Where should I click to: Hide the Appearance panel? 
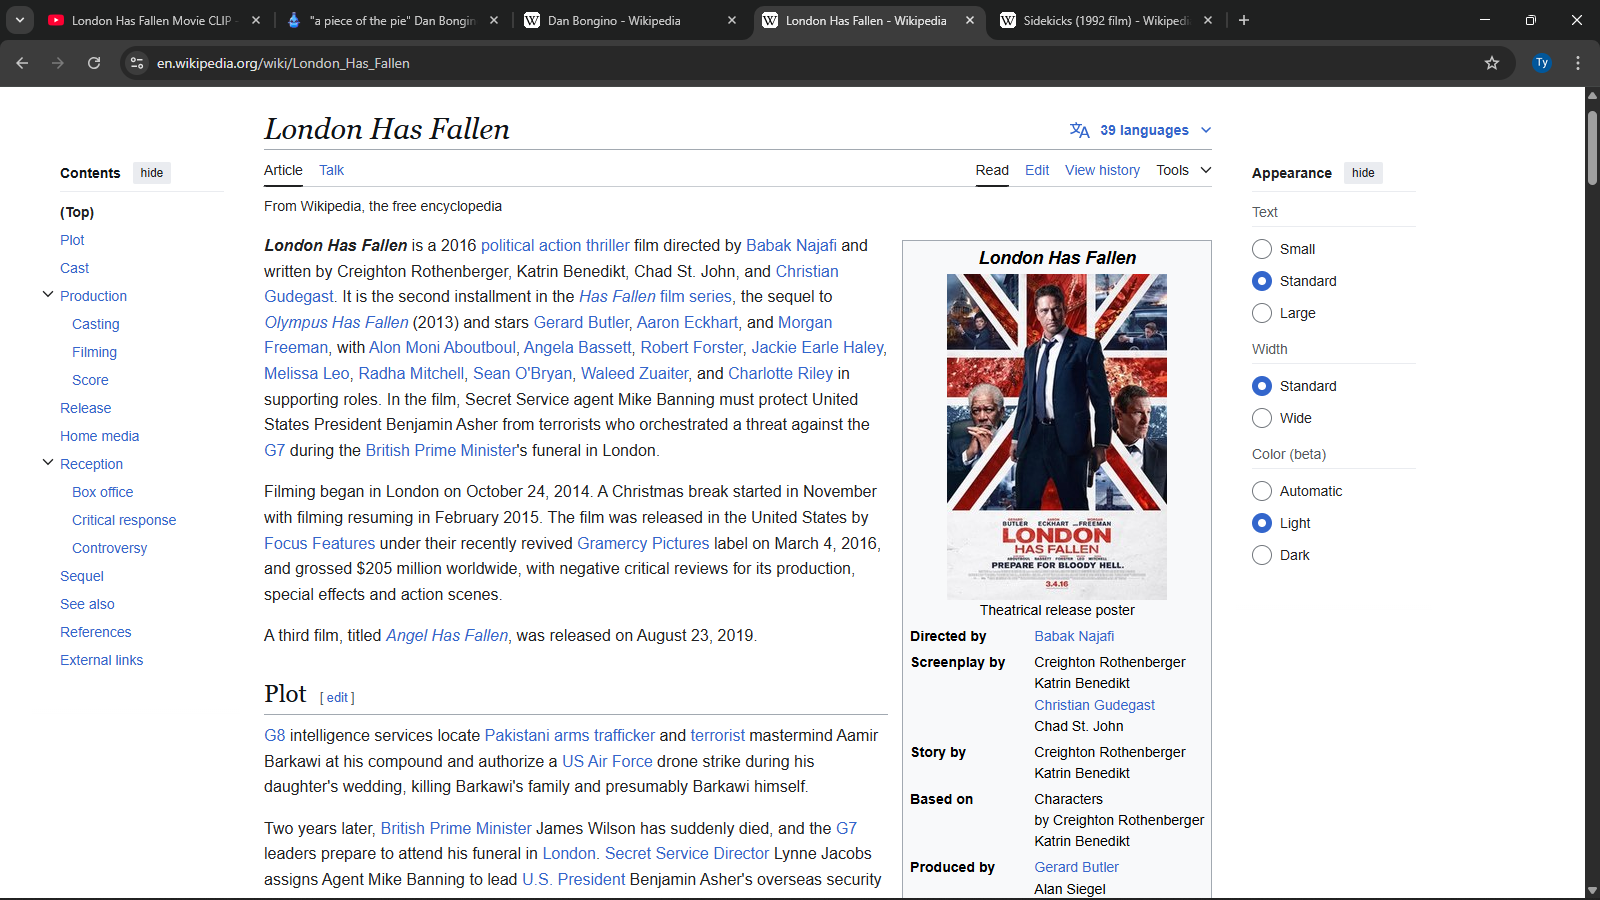[1363, 173]
